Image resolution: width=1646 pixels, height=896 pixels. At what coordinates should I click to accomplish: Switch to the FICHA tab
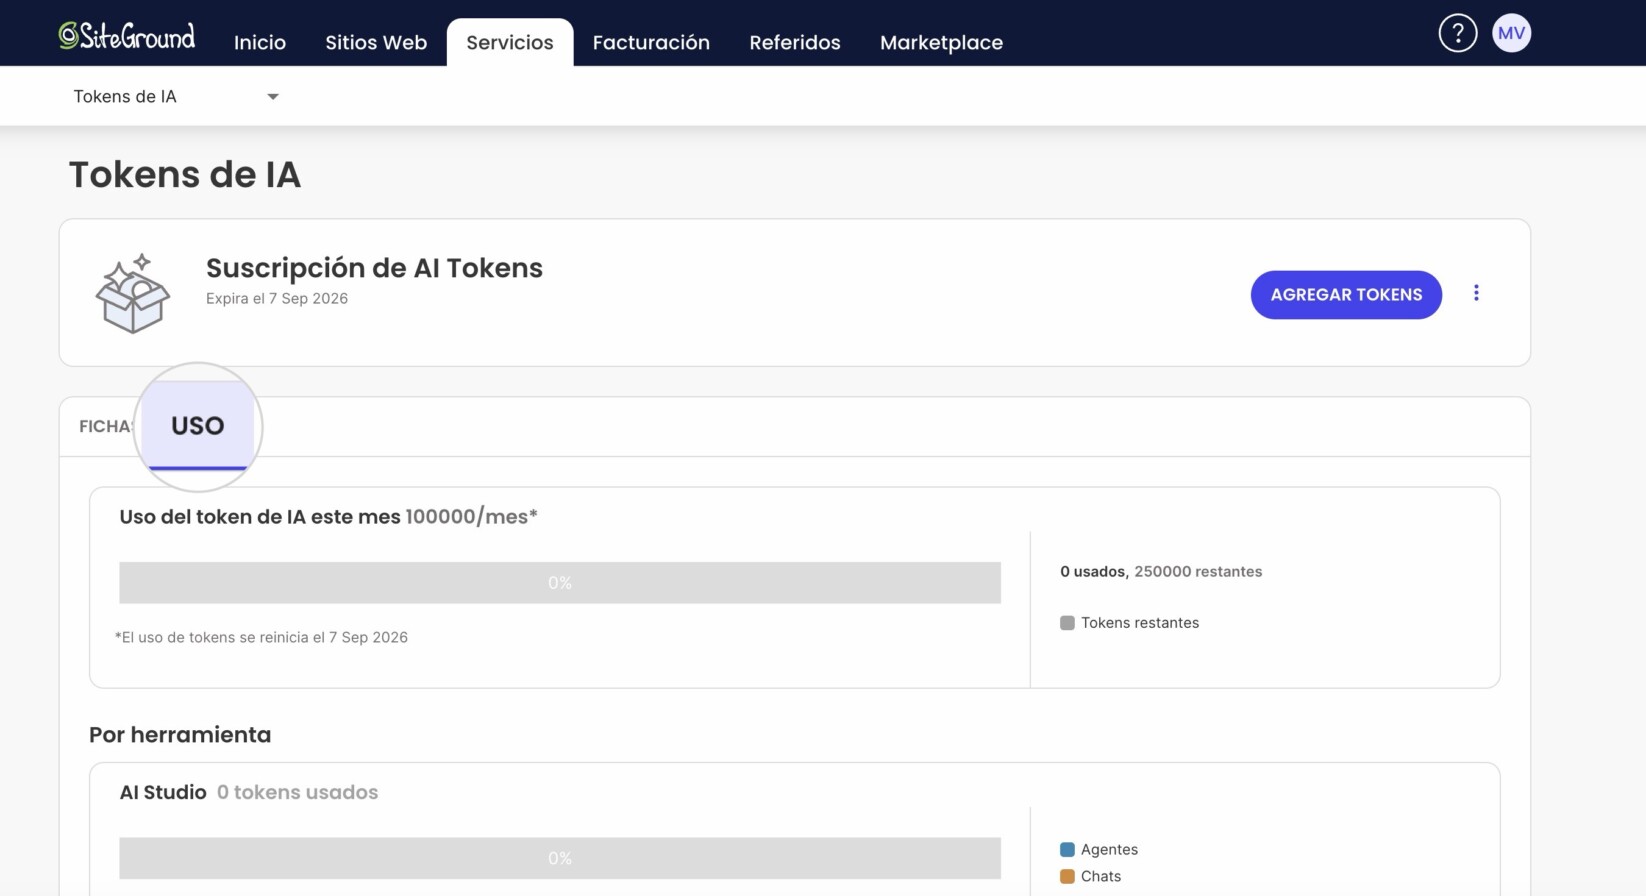point(106,426)
